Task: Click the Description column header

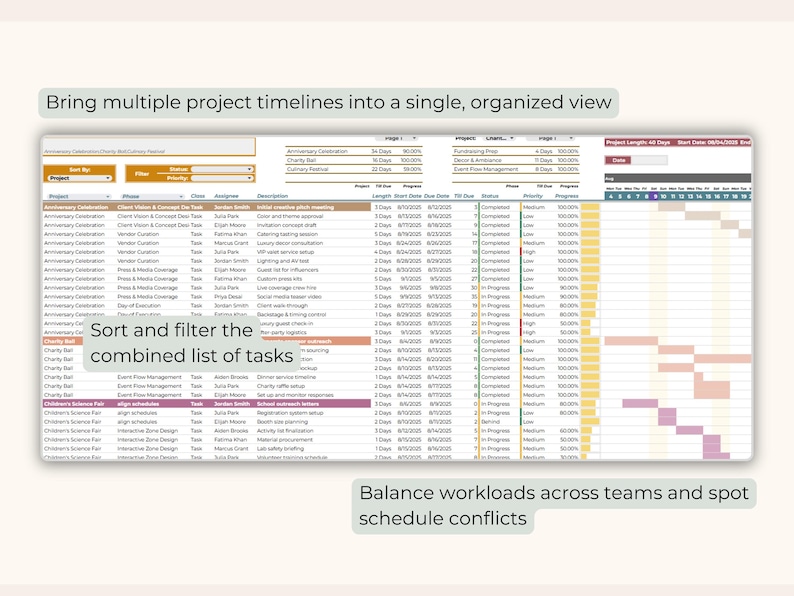Action: click(x=272, y=196)
